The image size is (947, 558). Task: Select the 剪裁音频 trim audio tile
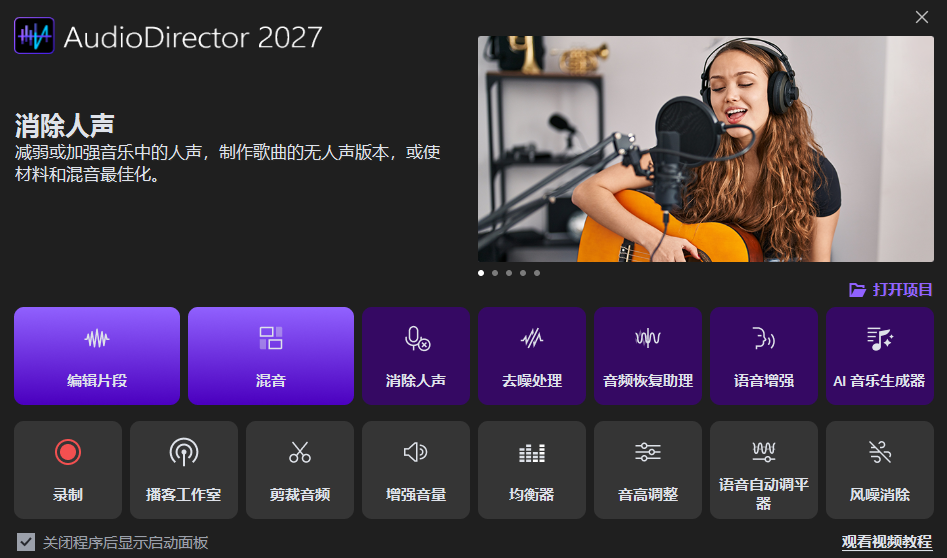click(x=300, y=470)
